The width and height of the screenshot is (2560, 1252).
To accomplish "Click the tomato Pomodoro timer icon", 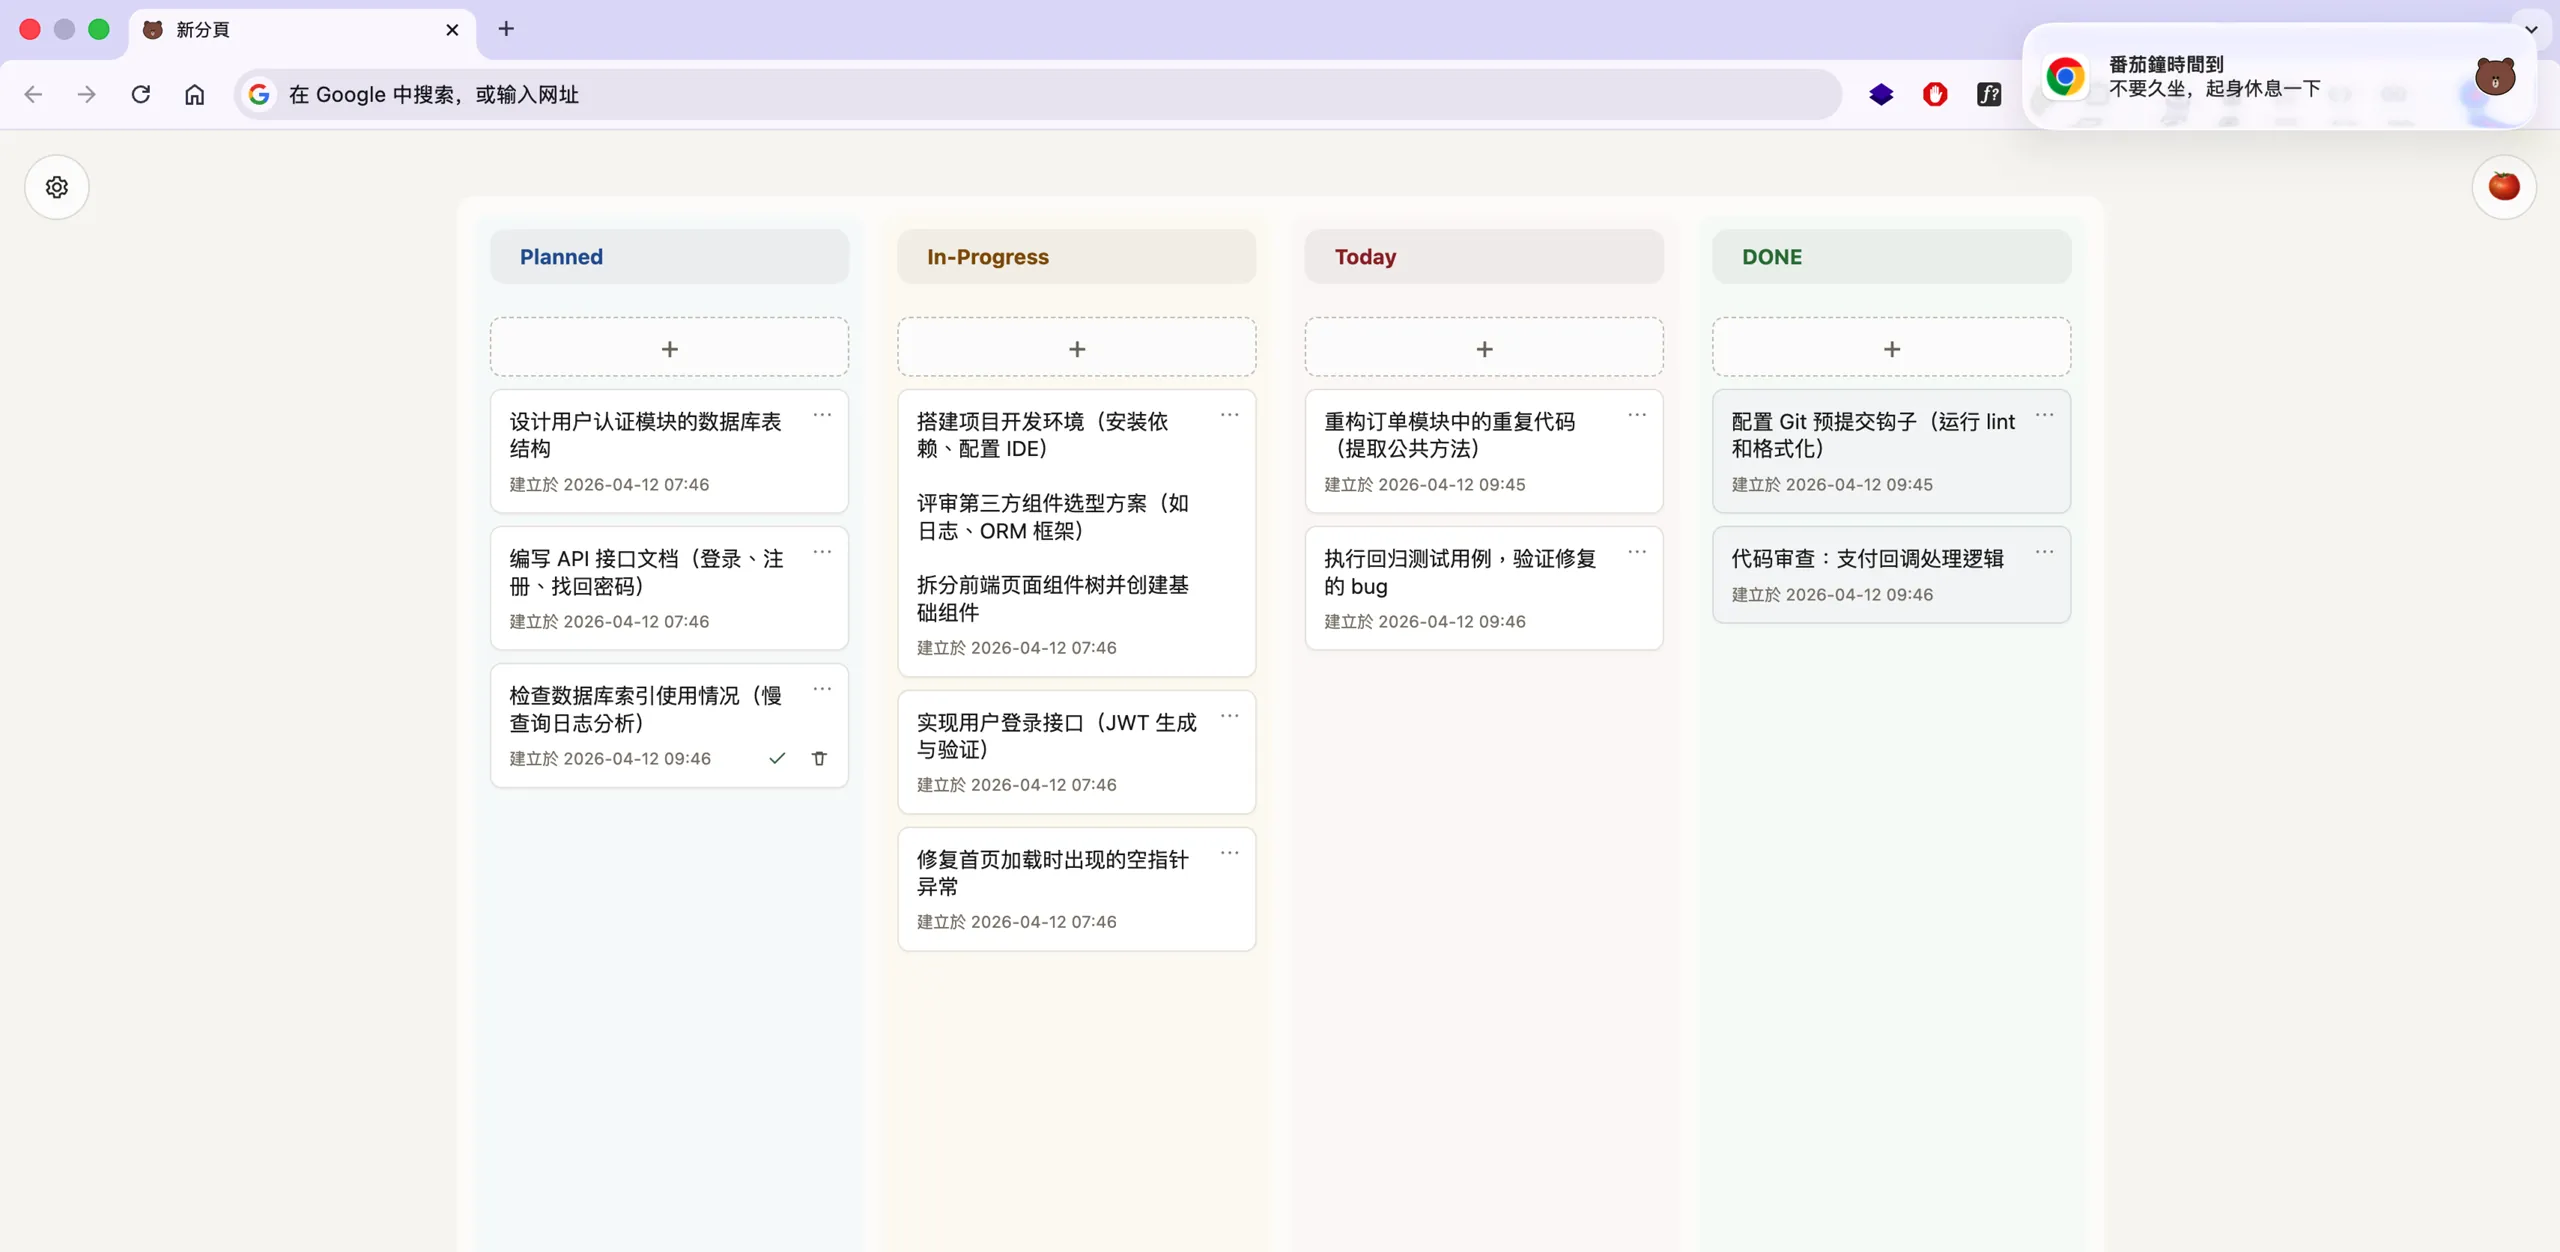I will (x=2503, y=187).
